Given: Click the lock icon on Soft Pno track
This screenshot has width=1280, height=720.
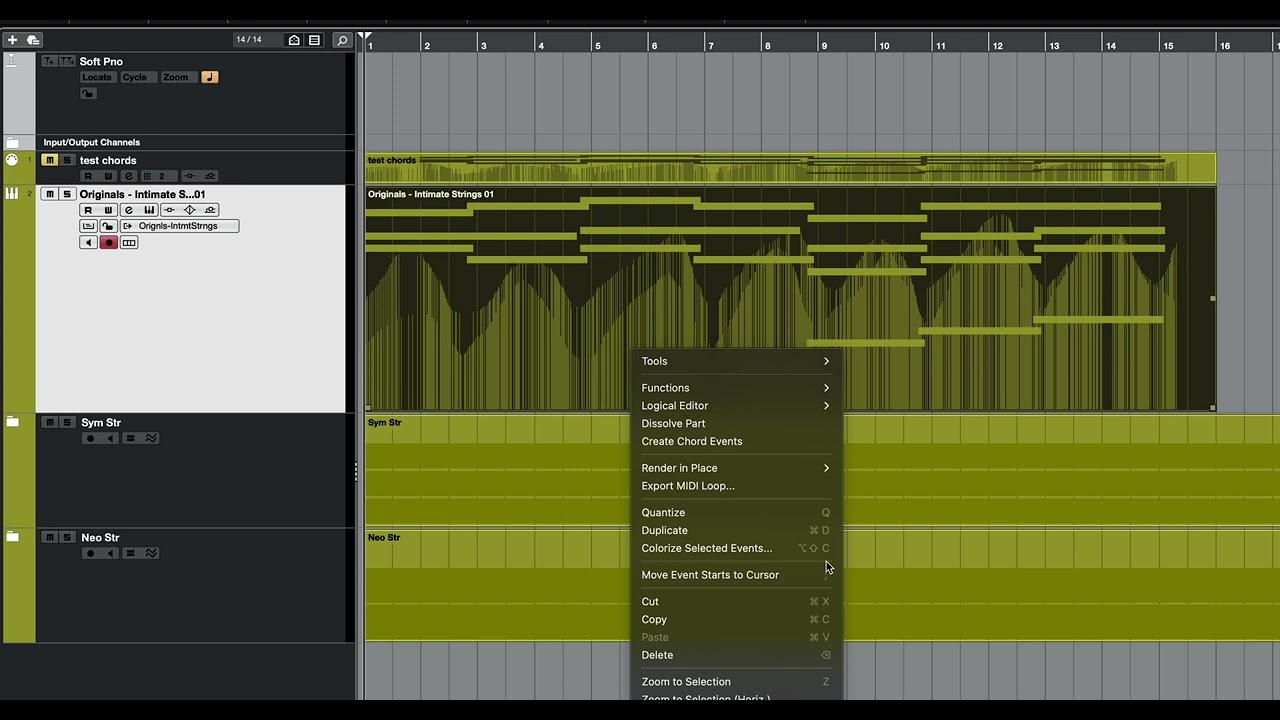Looking at the screenshot, I should (x=88, y=94).
